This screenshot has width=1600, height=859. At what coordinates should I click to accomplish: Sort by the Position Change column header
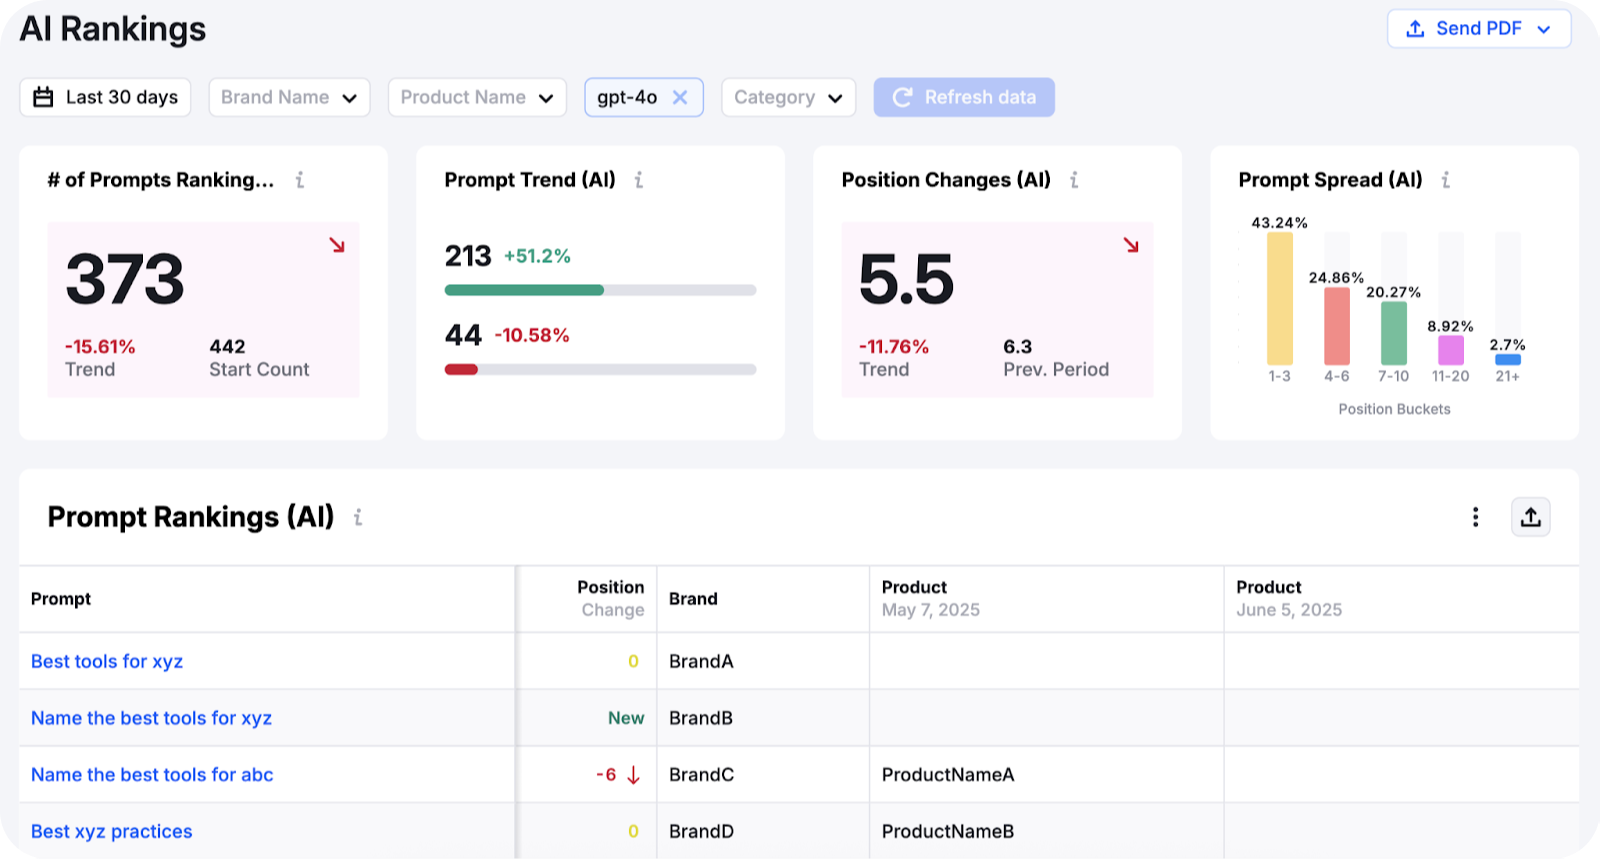[610, 598]
